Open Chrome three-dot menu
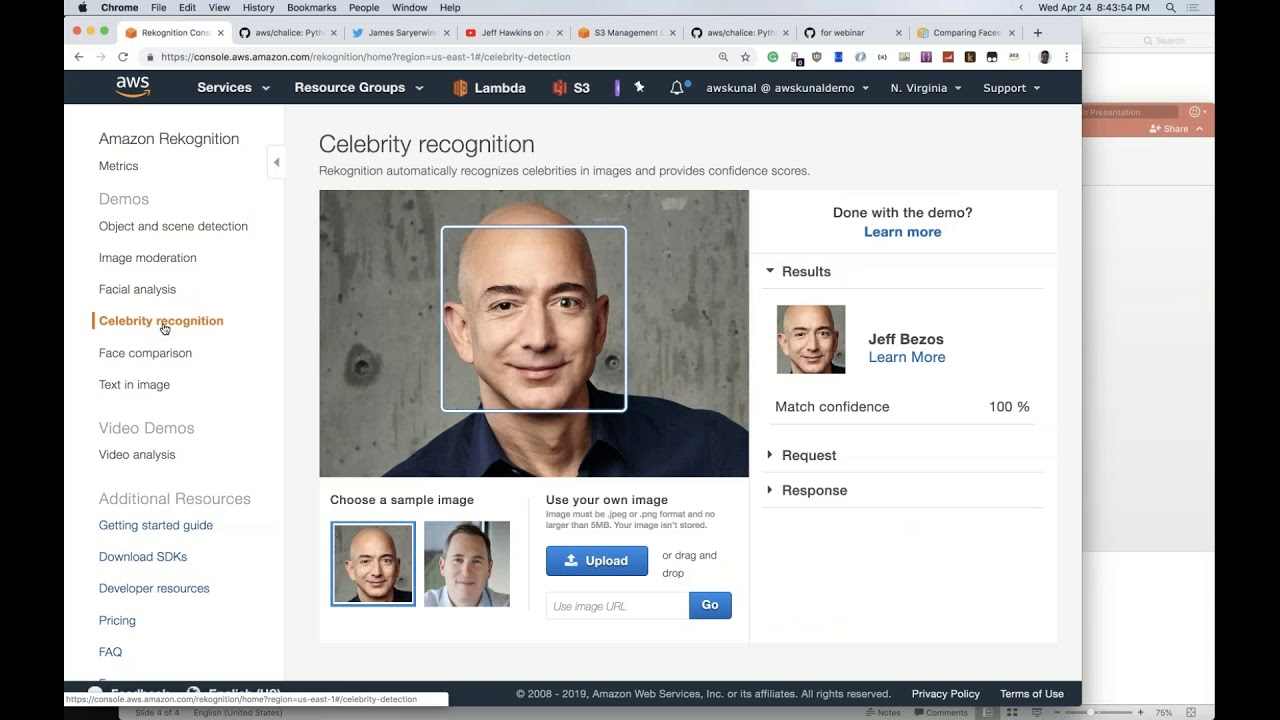 1067,57
